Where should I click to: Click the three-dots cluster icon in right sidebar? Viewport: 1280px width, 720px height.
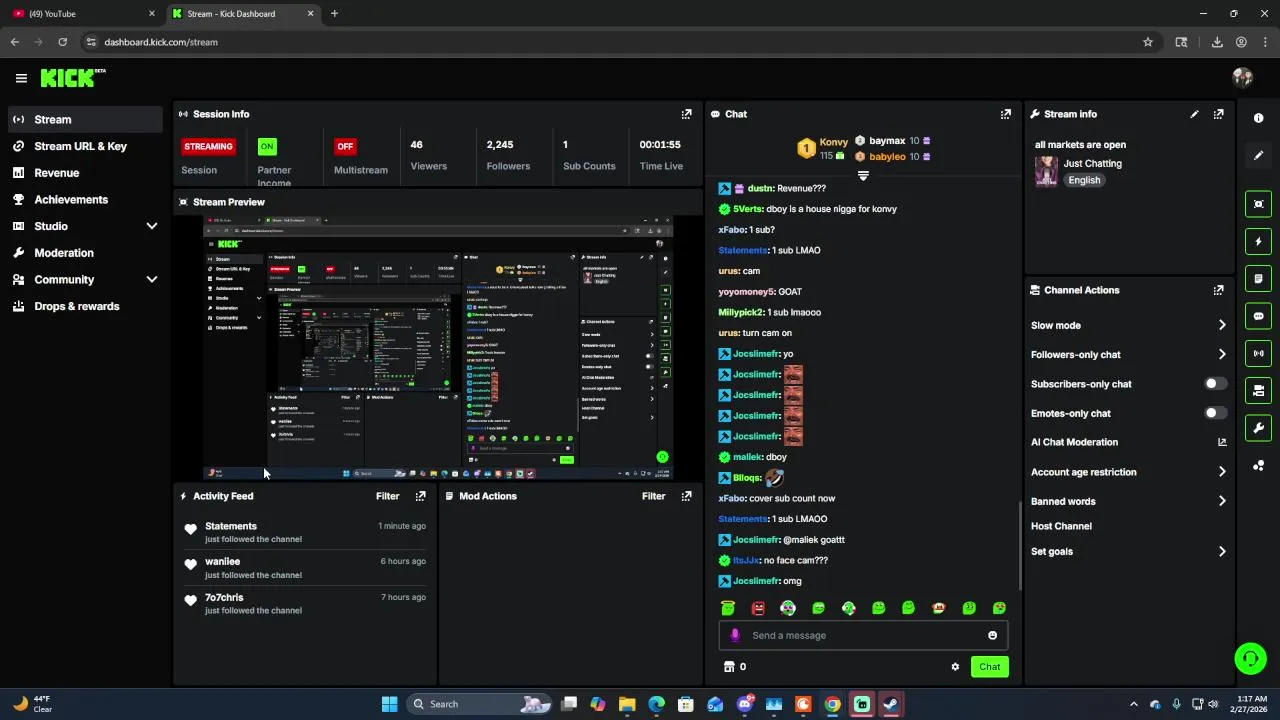[x=1258, y=466]
